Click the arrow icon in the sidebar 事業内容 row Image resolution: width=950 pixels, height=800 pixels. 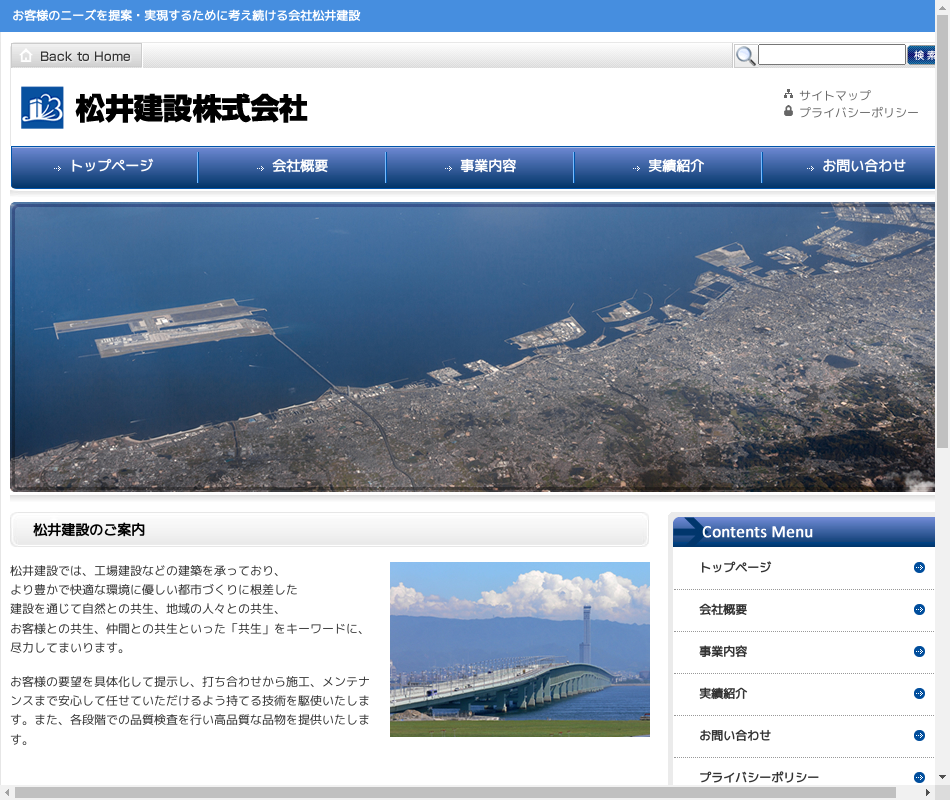click(x=919, y=652)
